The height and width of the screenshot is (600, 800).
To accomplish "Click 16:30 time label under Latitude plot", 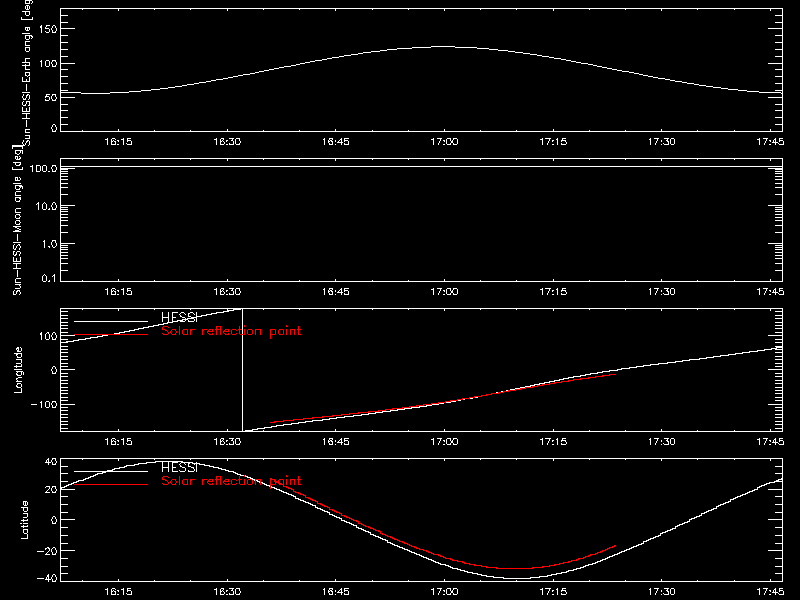I will tap(227, 591).
